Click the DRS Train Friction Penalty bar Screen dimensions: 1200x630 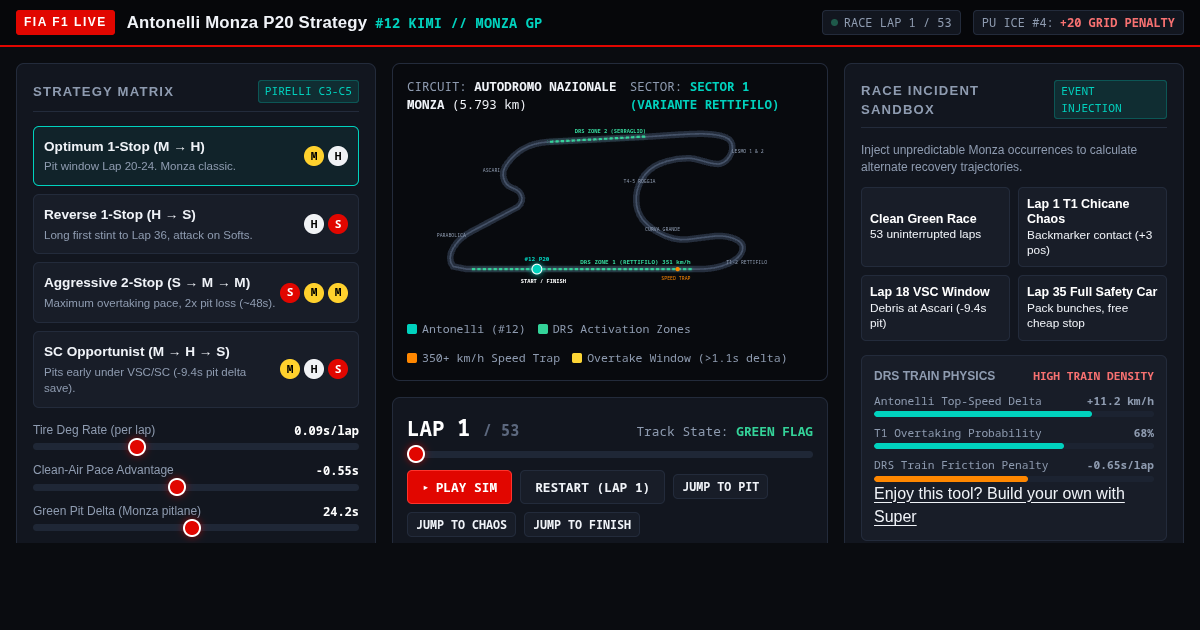[1014, 478]
